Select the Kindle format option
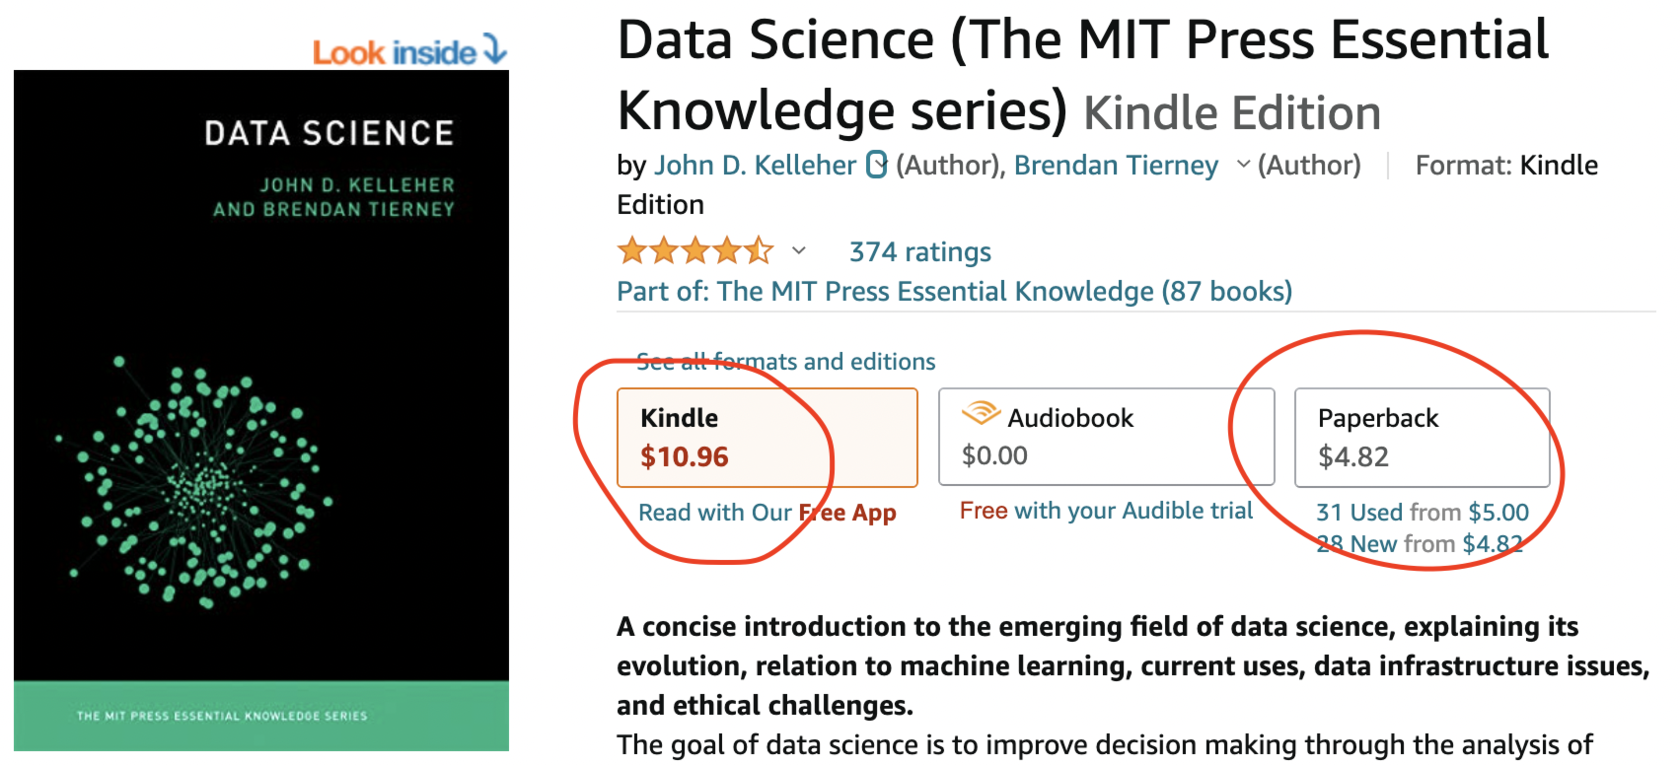Screen dimensions: 1680x765 click(x=767, y=438)
